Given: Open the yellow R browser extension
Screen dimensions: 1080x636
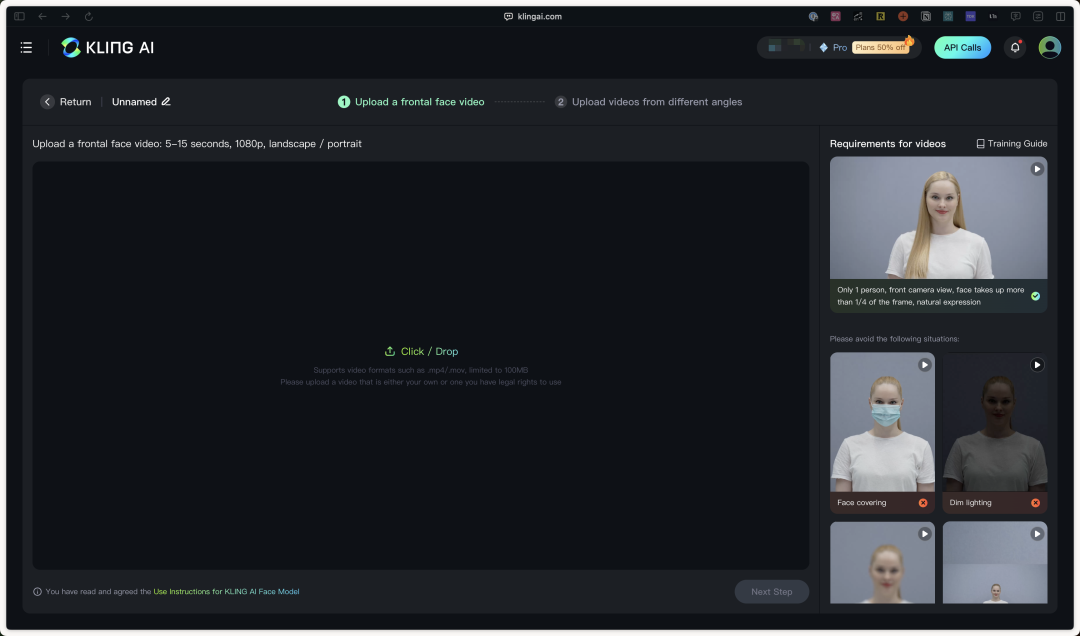Looking at the screenshot, I should point(880,17).
